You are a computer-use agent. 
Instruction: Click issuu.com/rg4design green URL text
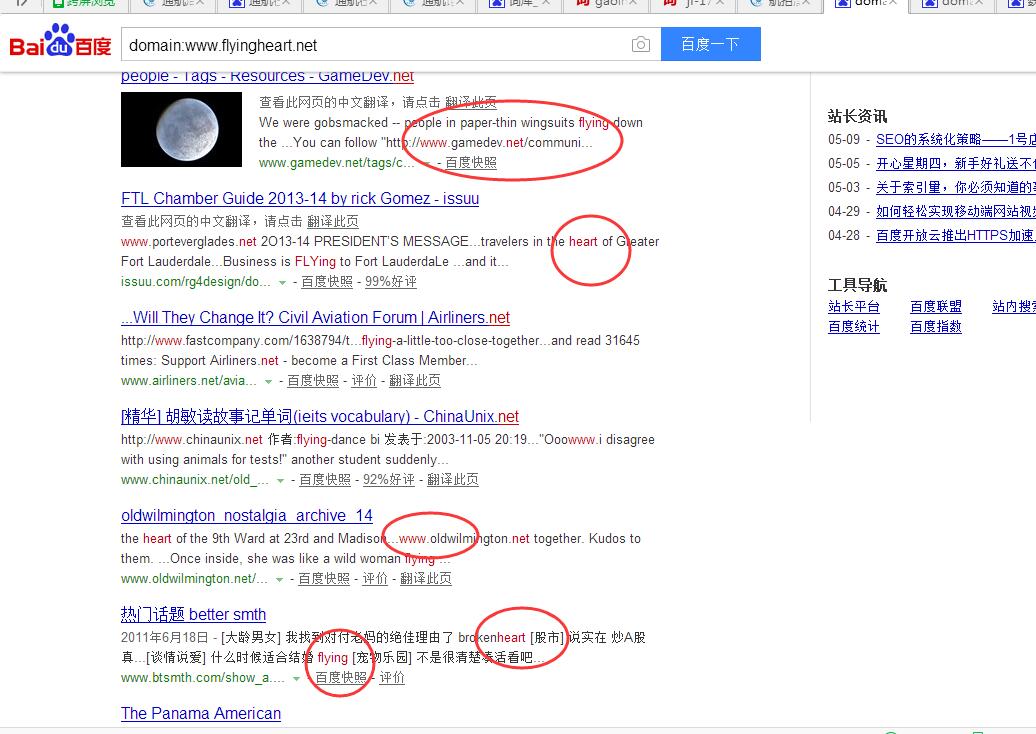pyautogui.click(x=196, y=281)
